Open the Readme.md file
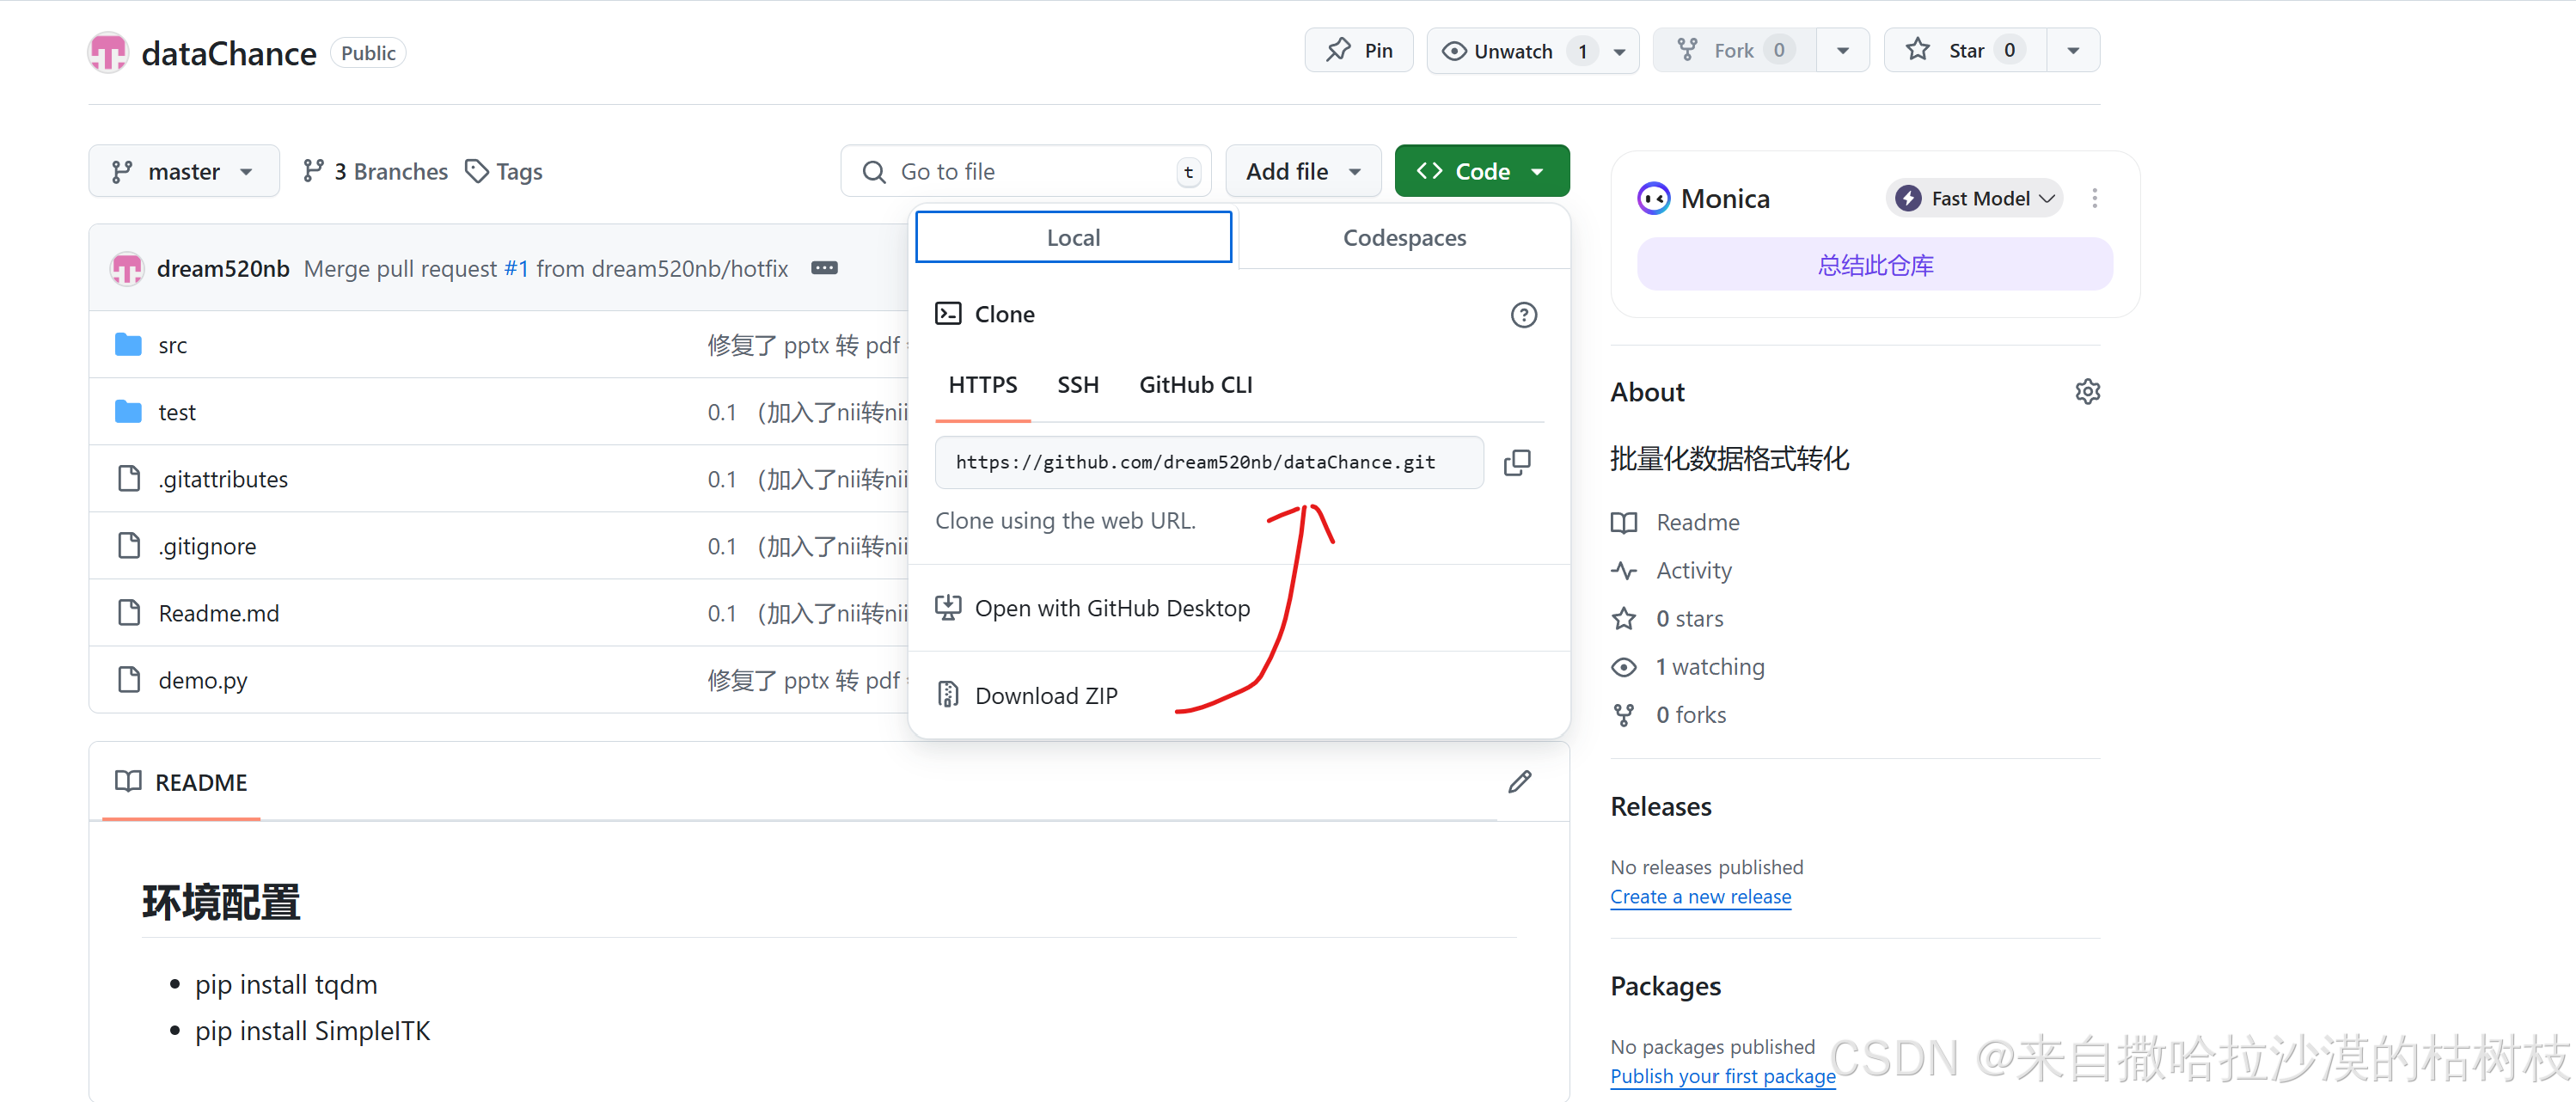This screenshot has height=1102, width=2576. click(x=219, y=613)
